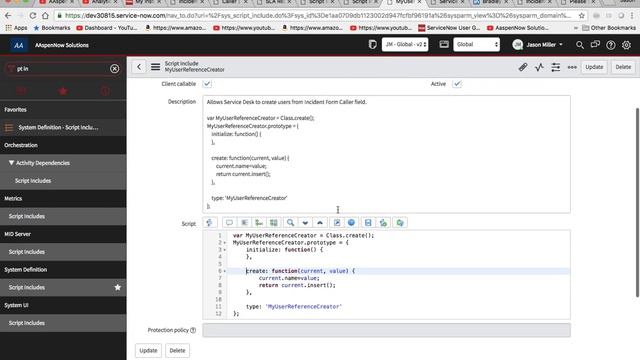Open Script Includes under Activity Dependencies

pyautogui.click(x=63, y=181)
